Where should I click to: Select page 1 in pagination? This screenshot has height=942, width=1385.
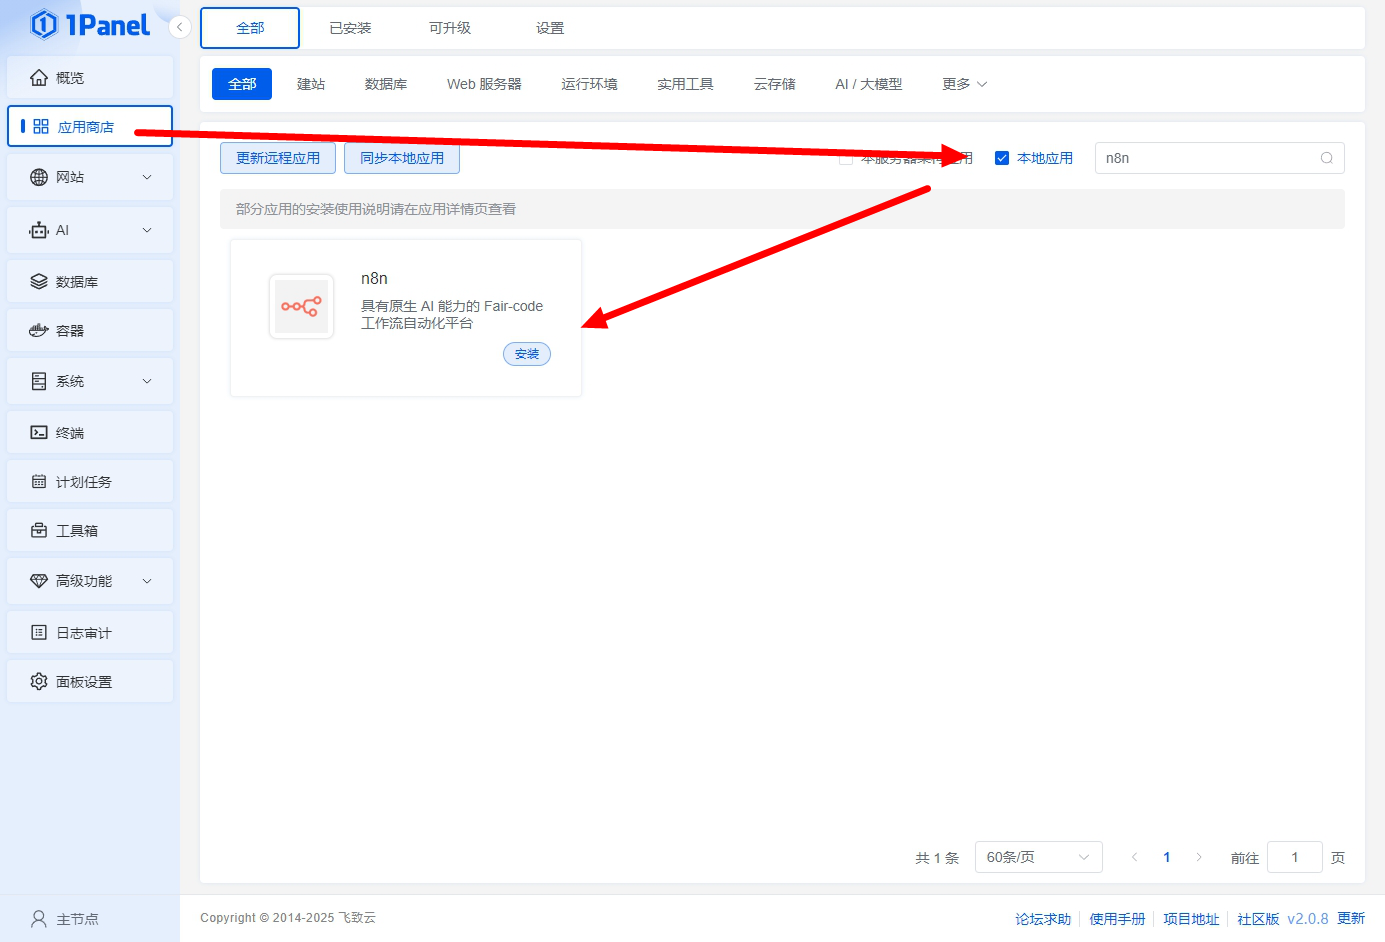[1167, 857]
